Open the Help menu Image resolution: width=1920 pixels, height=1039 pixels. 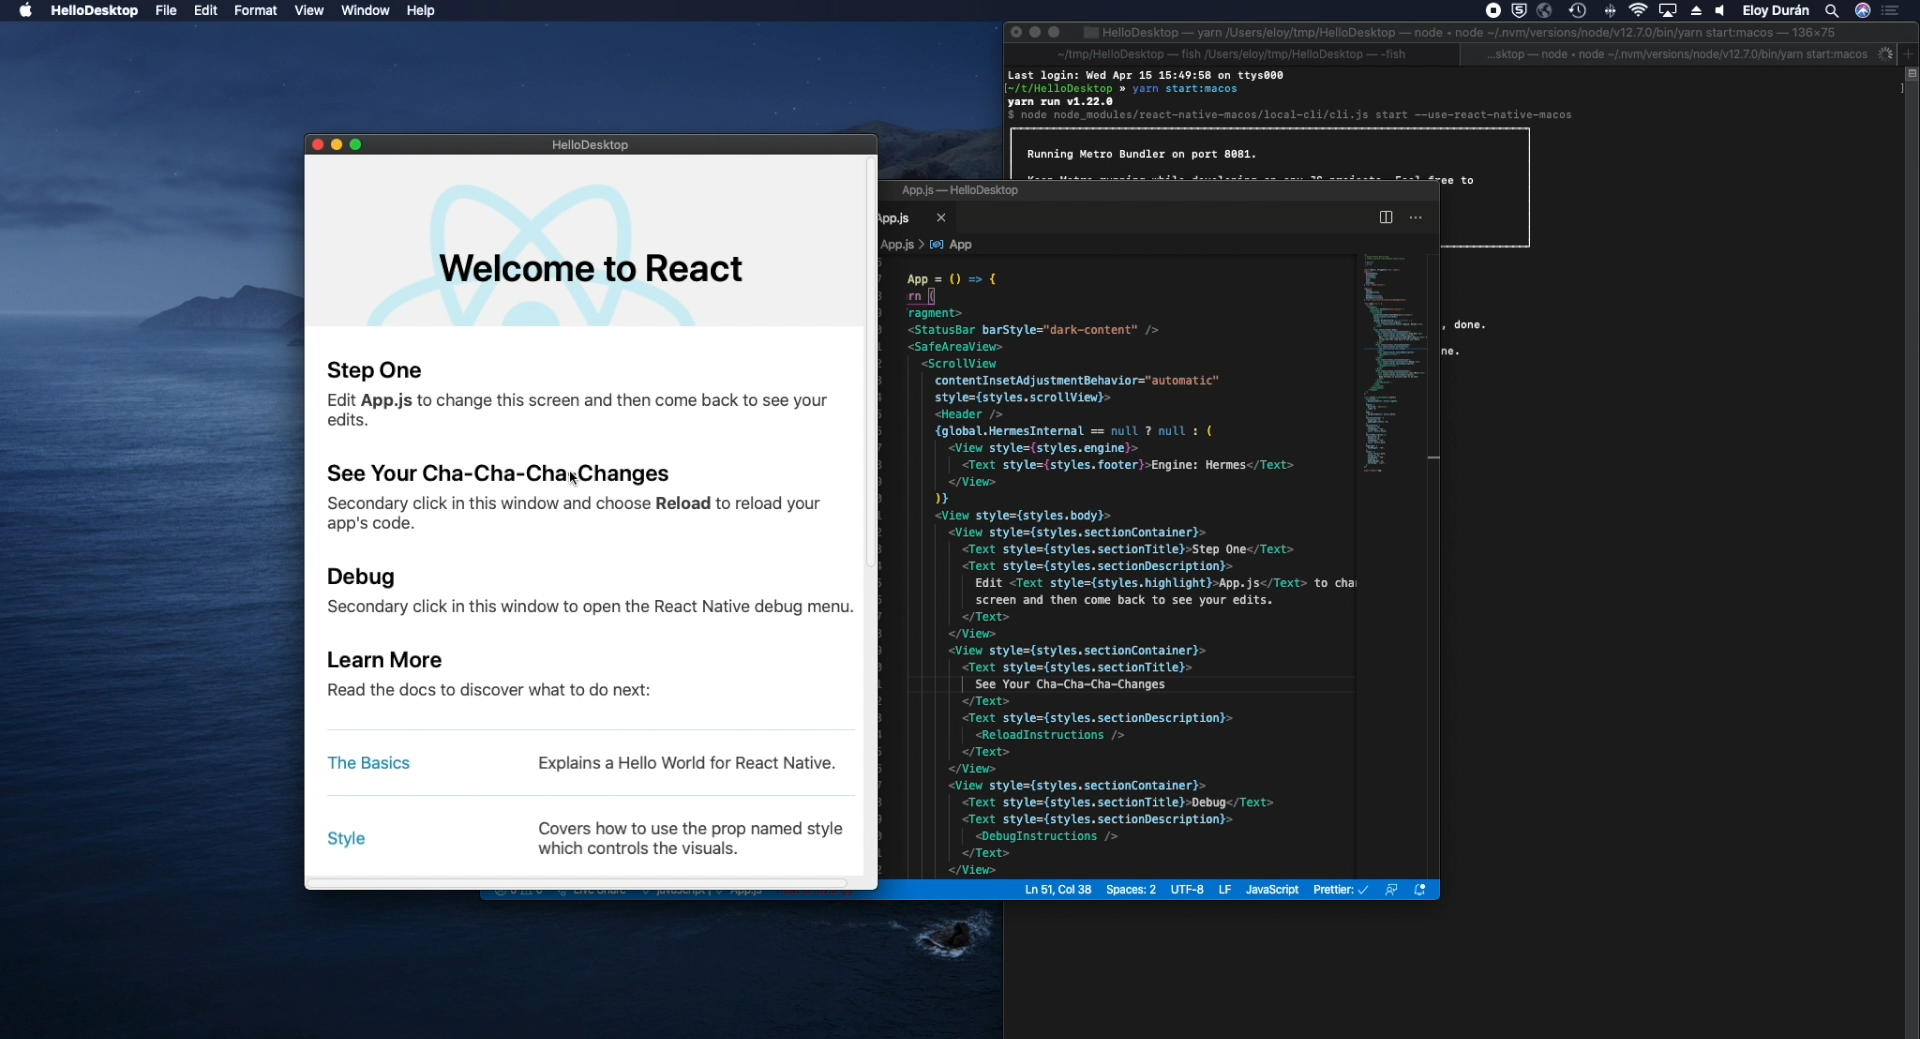[420, 11]
